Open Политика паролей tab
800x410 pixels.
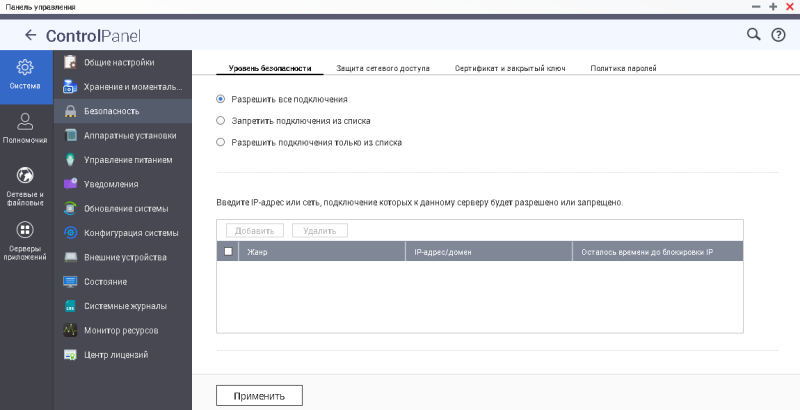[x=623, y=68]
